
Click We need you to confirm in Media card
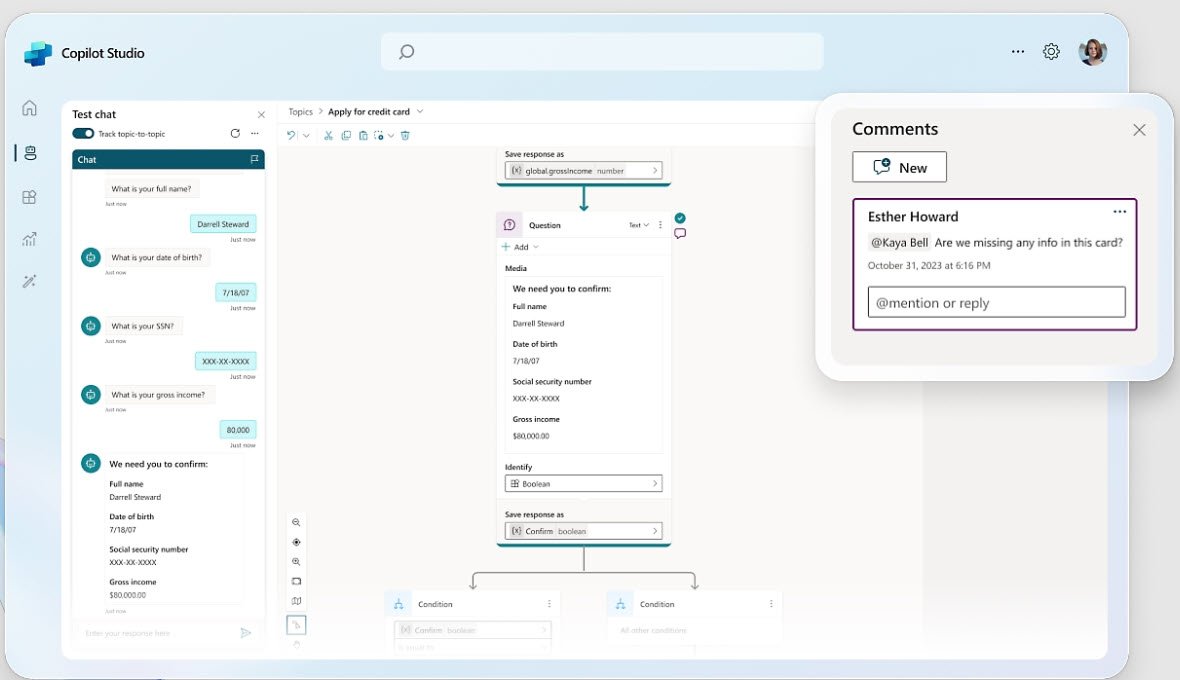(x=562, y=289)
